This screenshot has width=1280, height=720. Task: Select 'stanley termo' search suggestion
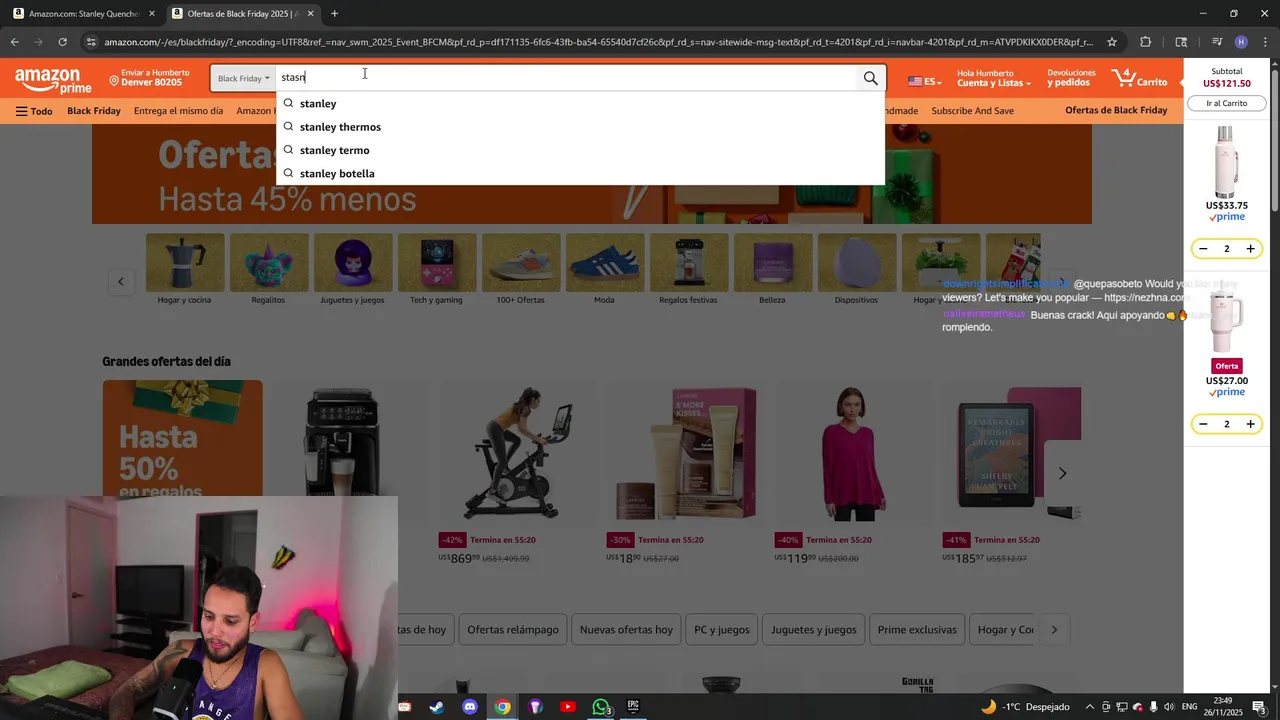(x=580, y=150)
